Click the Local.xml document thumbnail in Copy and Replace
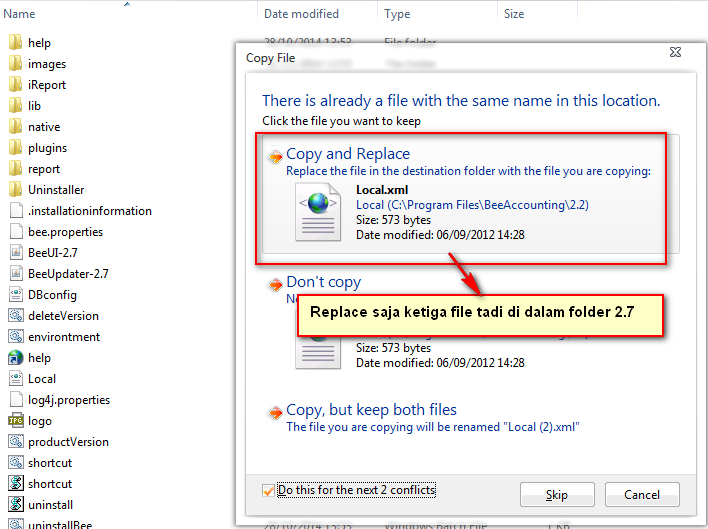Image resolution: width=708 pixels, height=529 pixels. coord(318,212)
